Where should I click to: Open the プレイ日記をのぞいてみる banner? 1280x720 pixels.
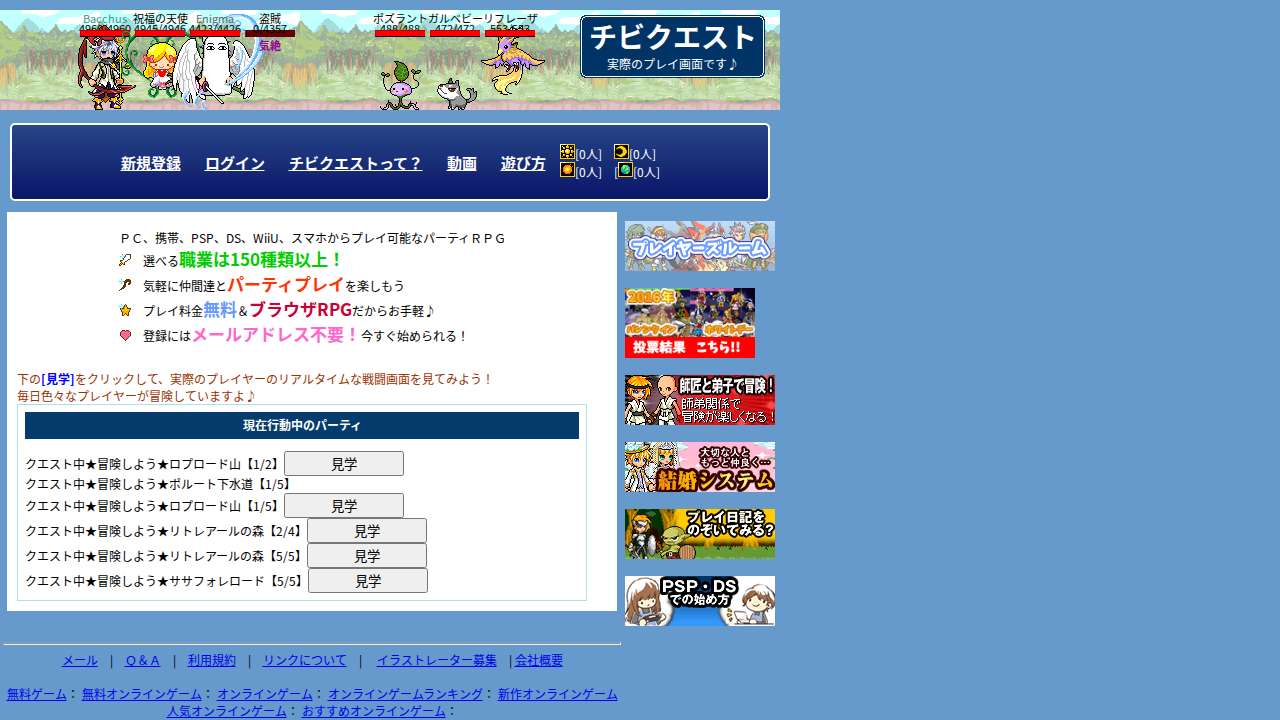pos(700,534)
